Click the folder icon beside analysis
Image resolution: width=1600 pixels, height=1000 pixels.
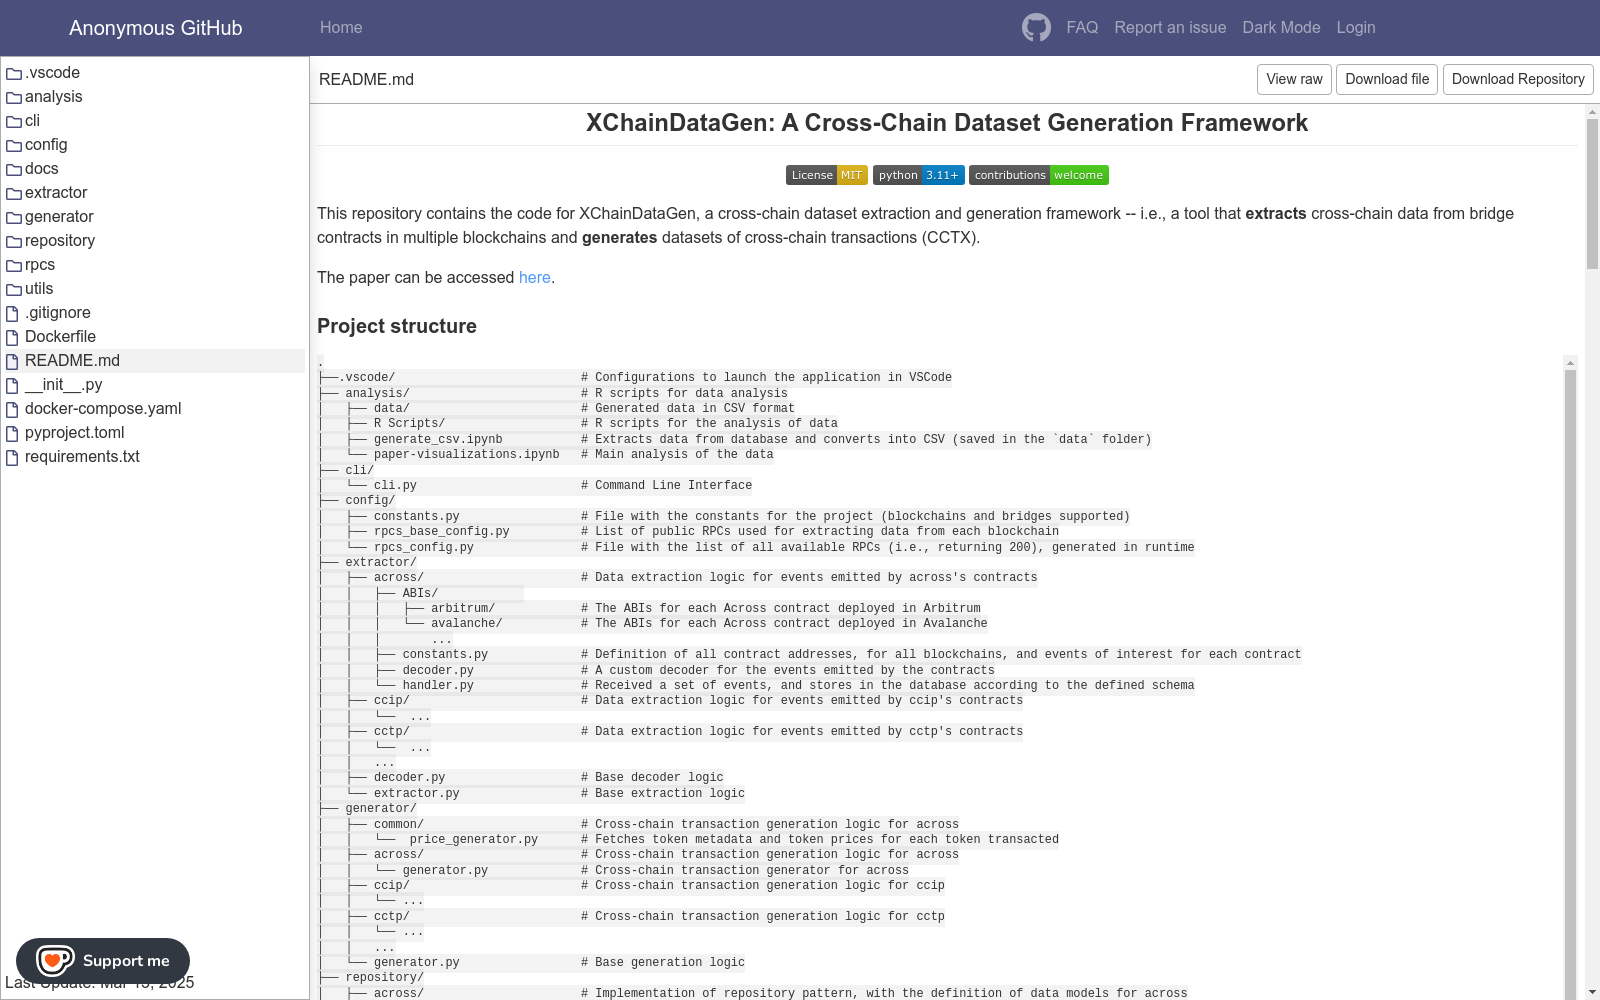14,97
